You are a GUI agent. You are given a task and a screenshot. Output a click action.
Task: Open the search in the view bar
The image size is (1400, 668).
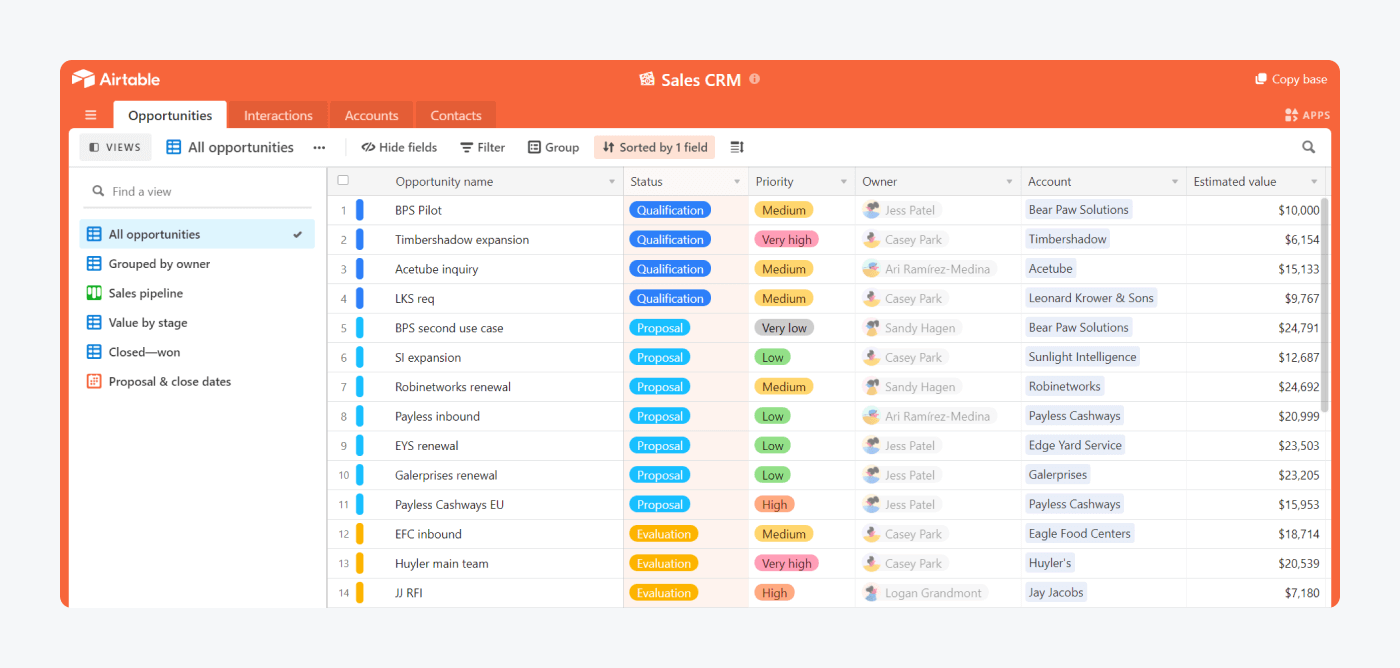coord(1308,146)
